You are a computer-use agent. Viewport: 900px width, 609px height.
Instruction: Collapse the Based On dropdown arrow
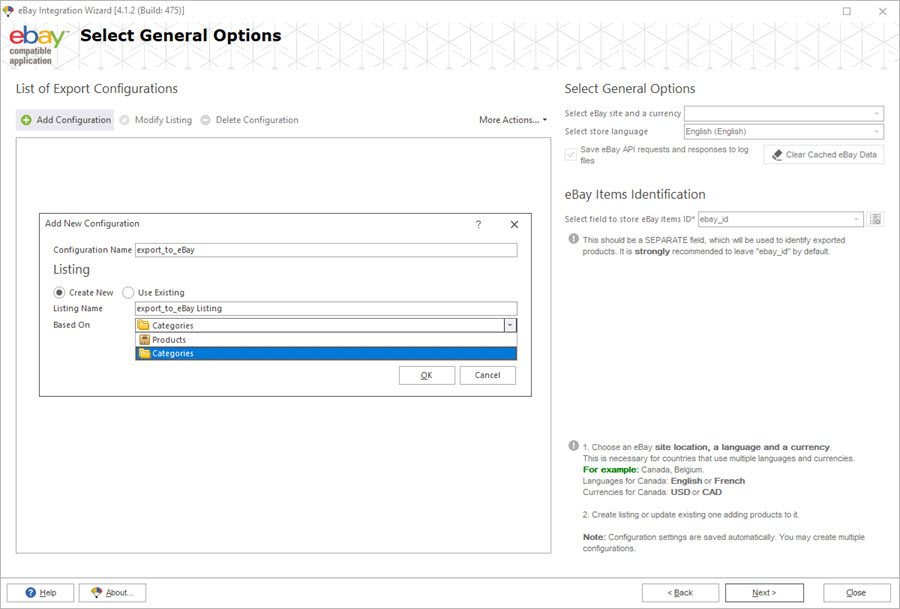point(510,325)
